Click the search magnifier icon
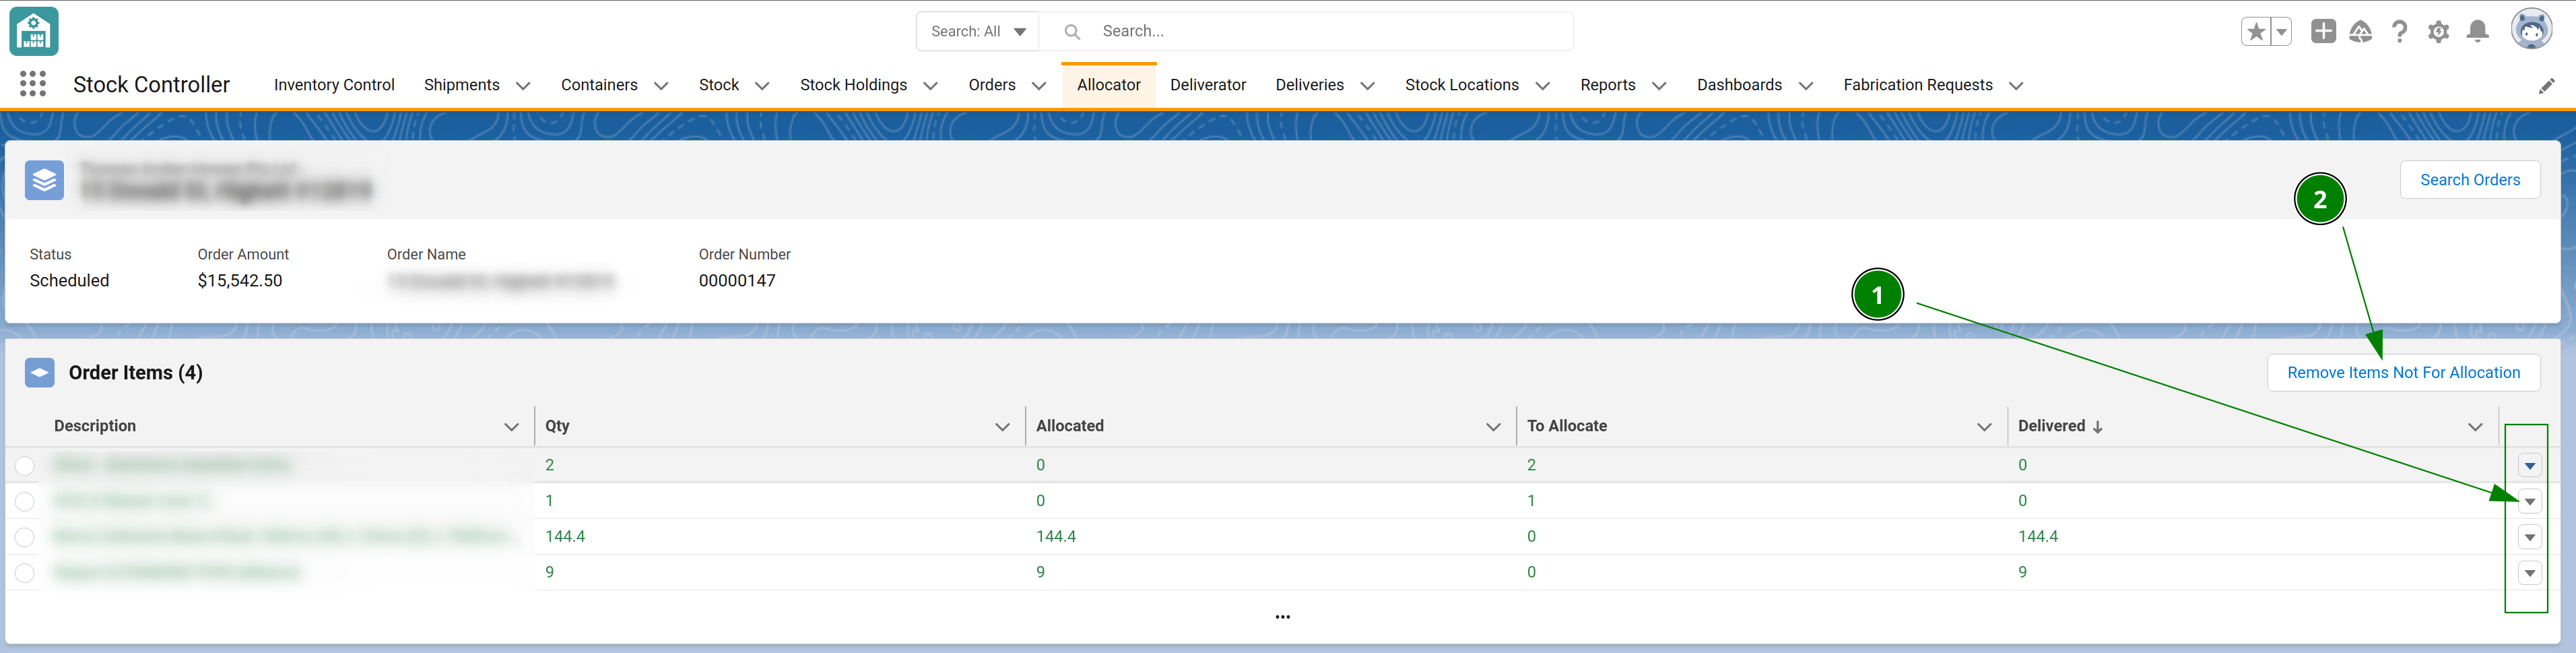2576x653 pixels. click(x=1072, y=32)
